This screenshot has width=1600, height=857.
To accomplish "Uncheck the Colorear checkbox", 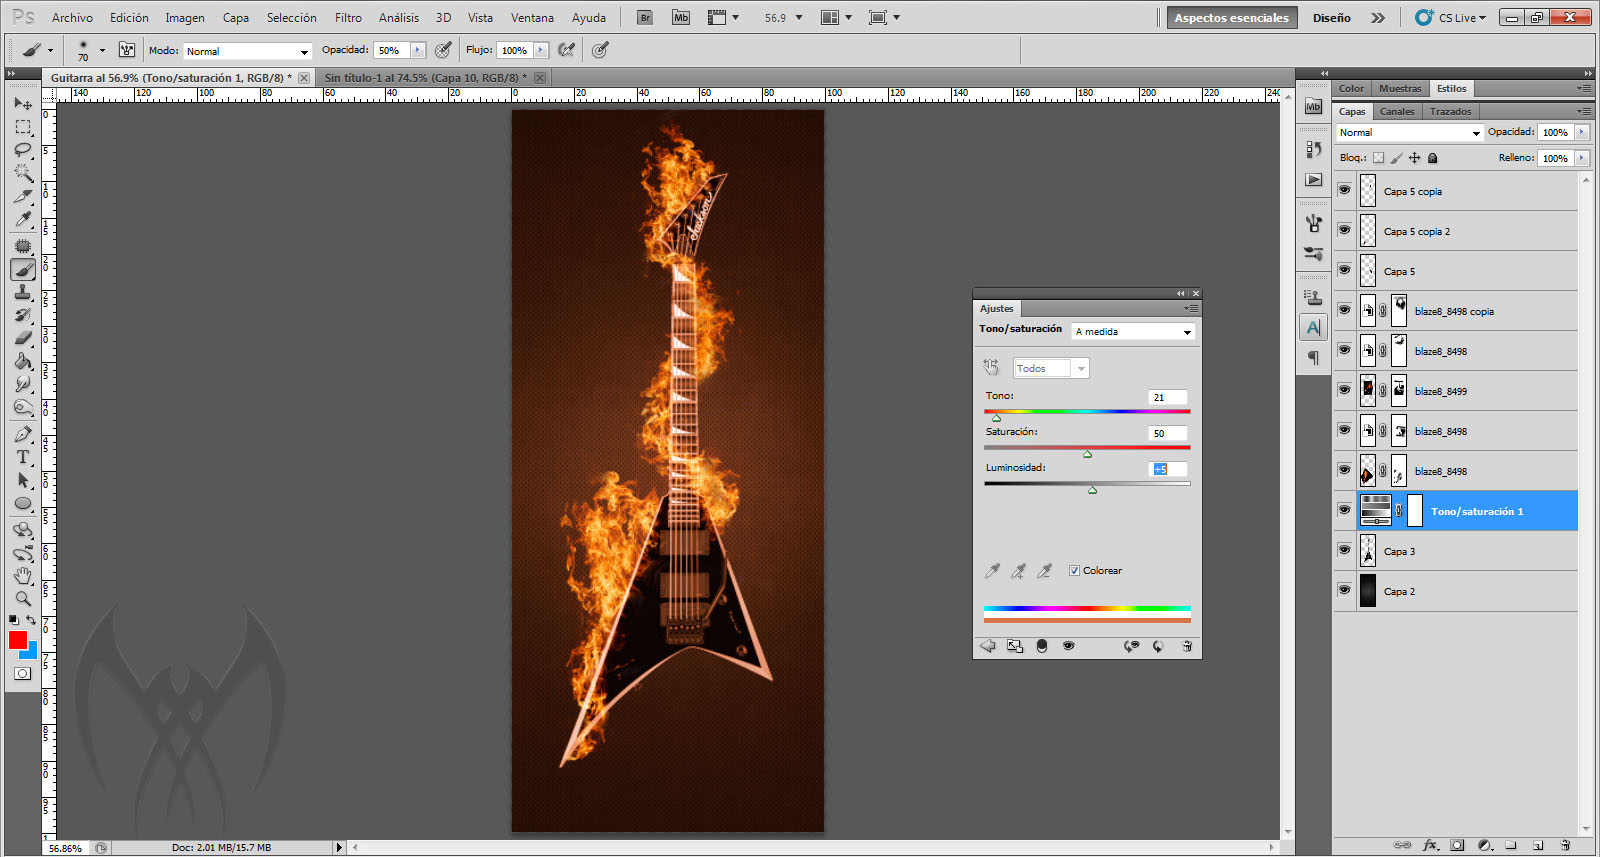I will pos(1074,571).
